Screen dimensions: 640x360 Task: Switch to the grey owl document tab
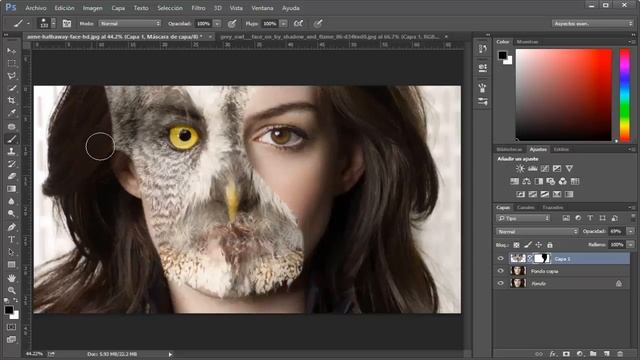tap(330, 37)
